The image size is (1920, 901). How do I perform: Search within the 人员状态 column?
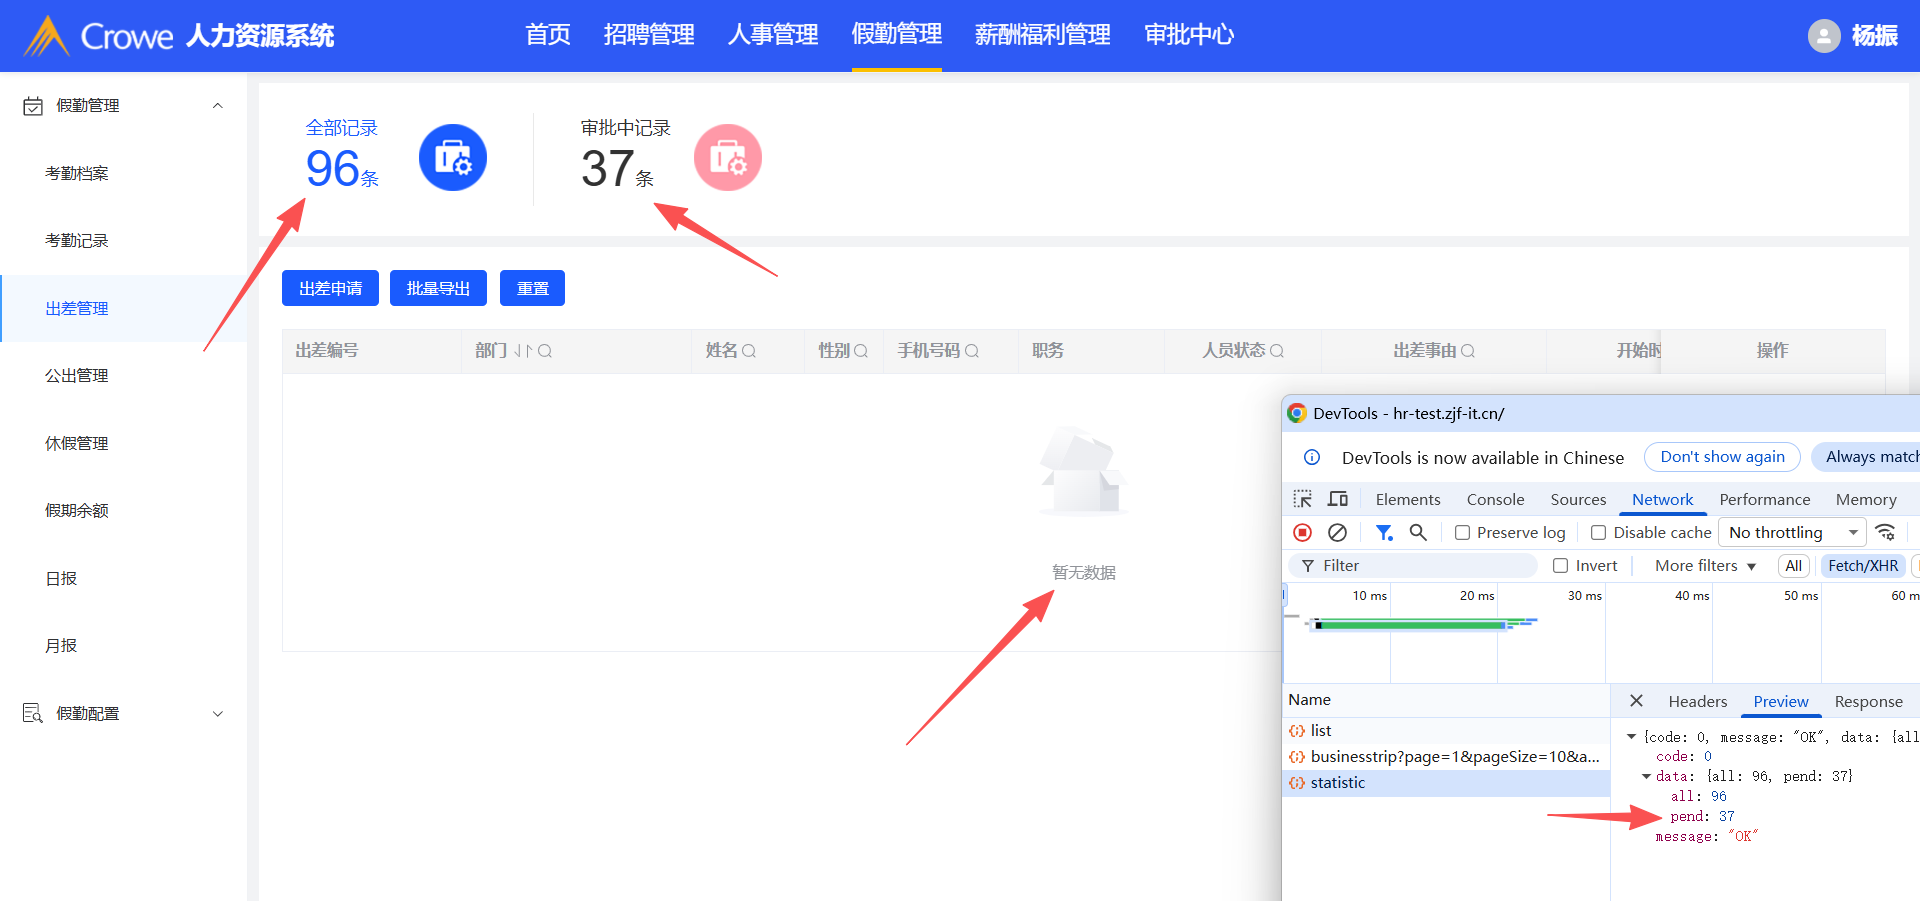click(x=1277, y=351)
